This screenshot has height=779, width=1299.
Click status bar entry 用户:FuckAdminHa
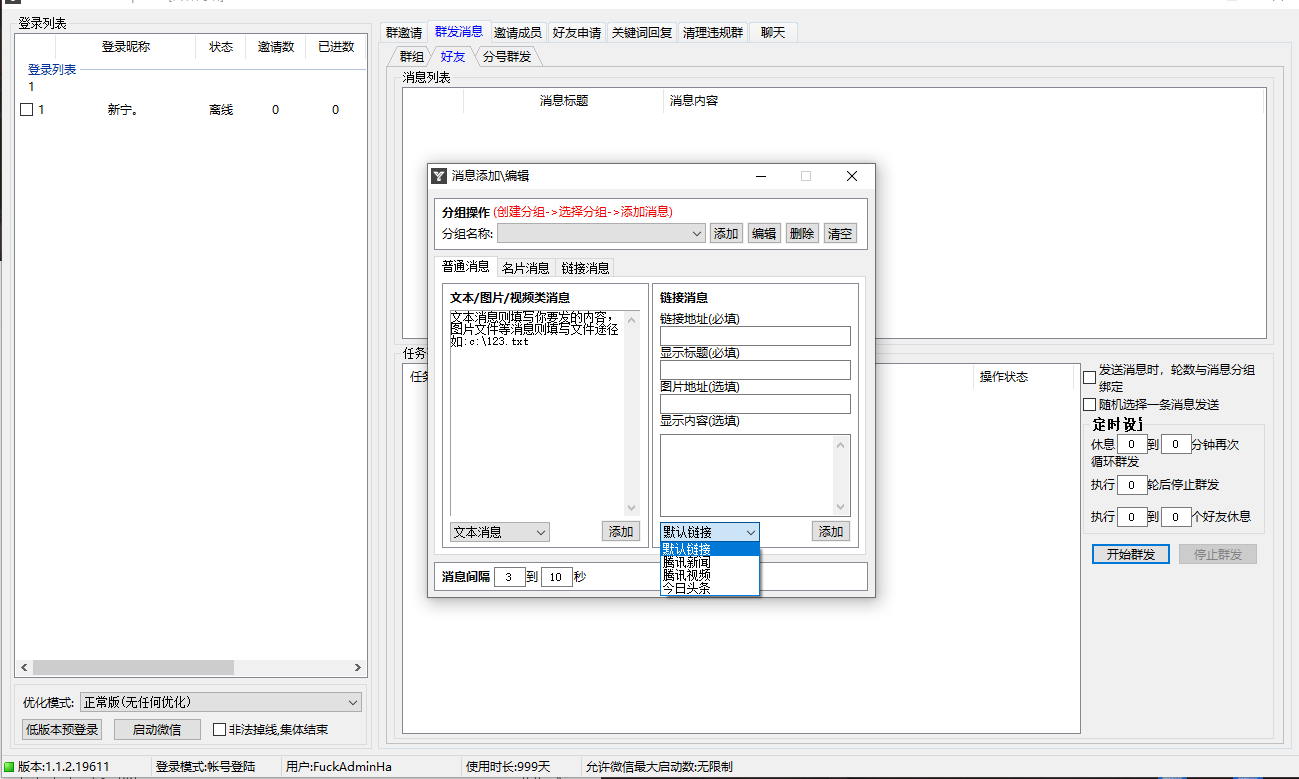[x=338, y=767]
